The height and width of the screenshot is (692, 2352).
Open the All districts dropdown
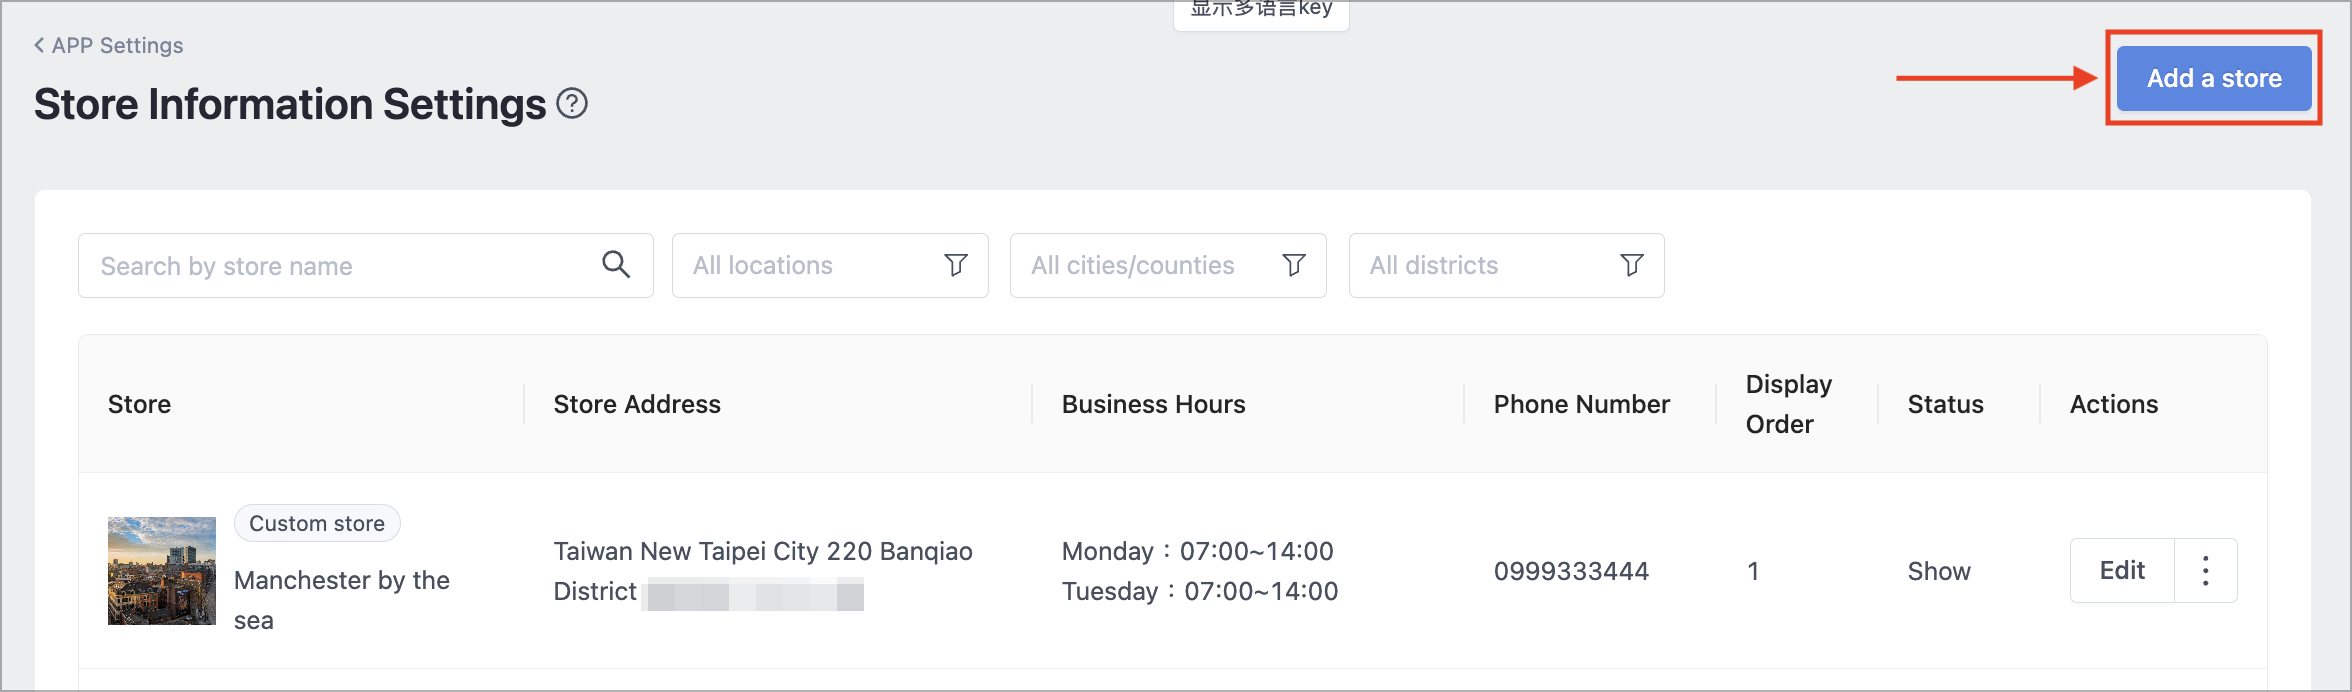point(1506,265)
